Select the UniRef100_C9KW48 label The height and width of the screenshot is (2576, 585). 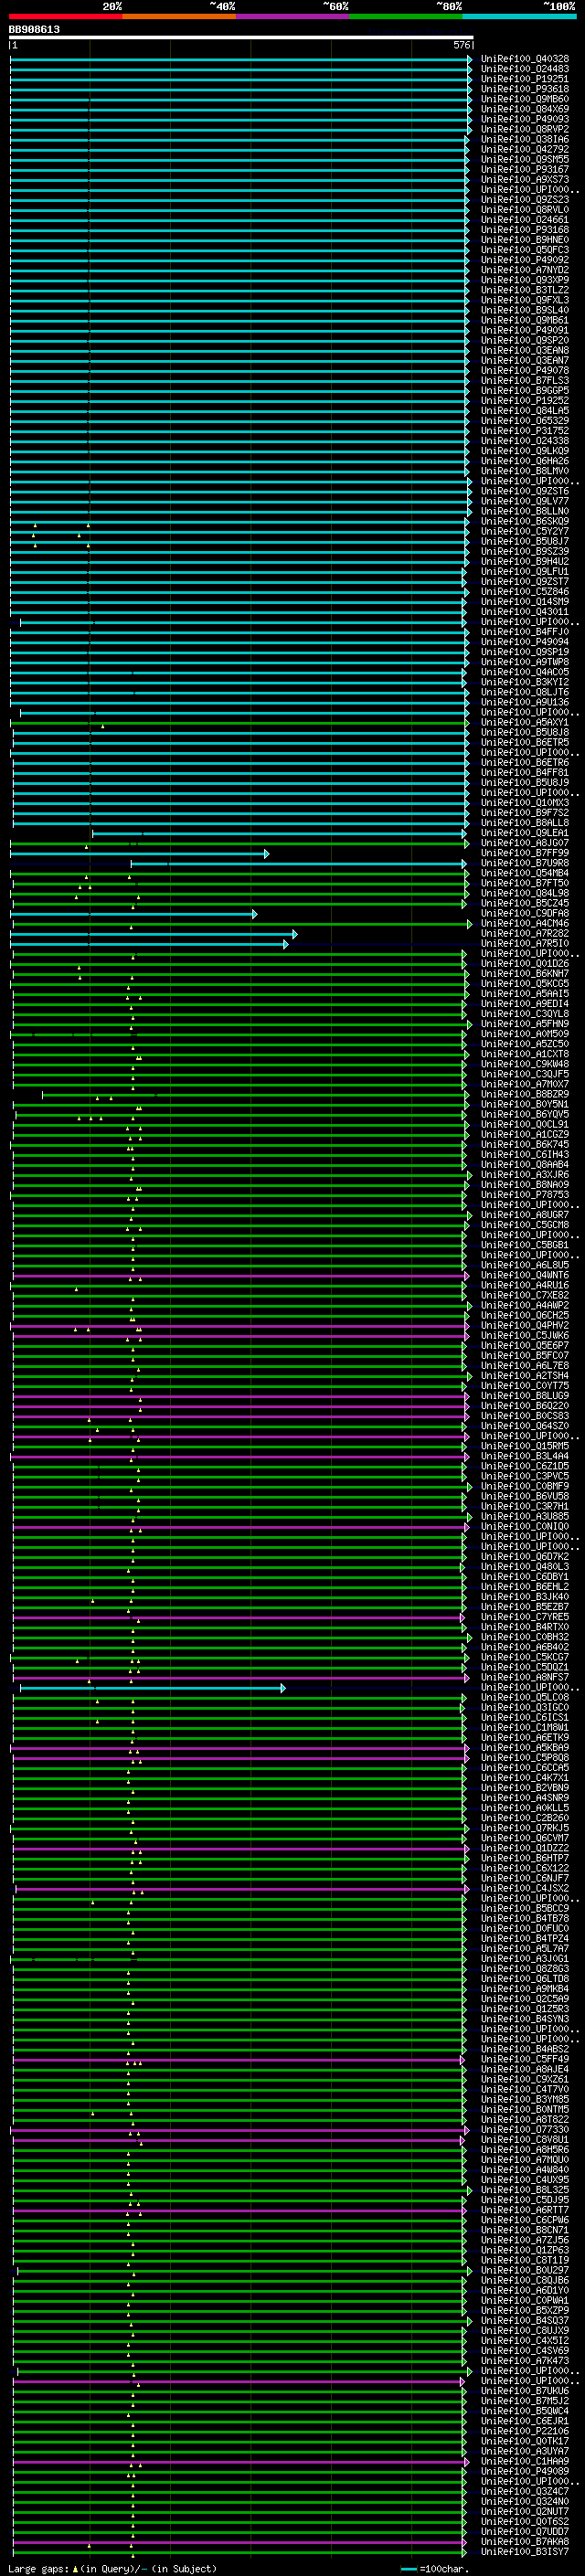525,1064
